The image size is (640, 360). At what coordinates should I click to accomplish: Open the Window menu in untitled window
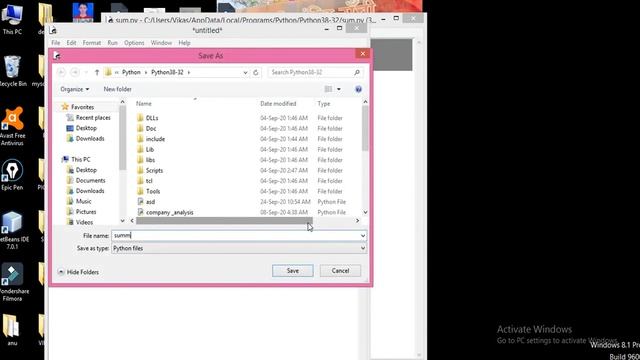click(x=161, y=43)
